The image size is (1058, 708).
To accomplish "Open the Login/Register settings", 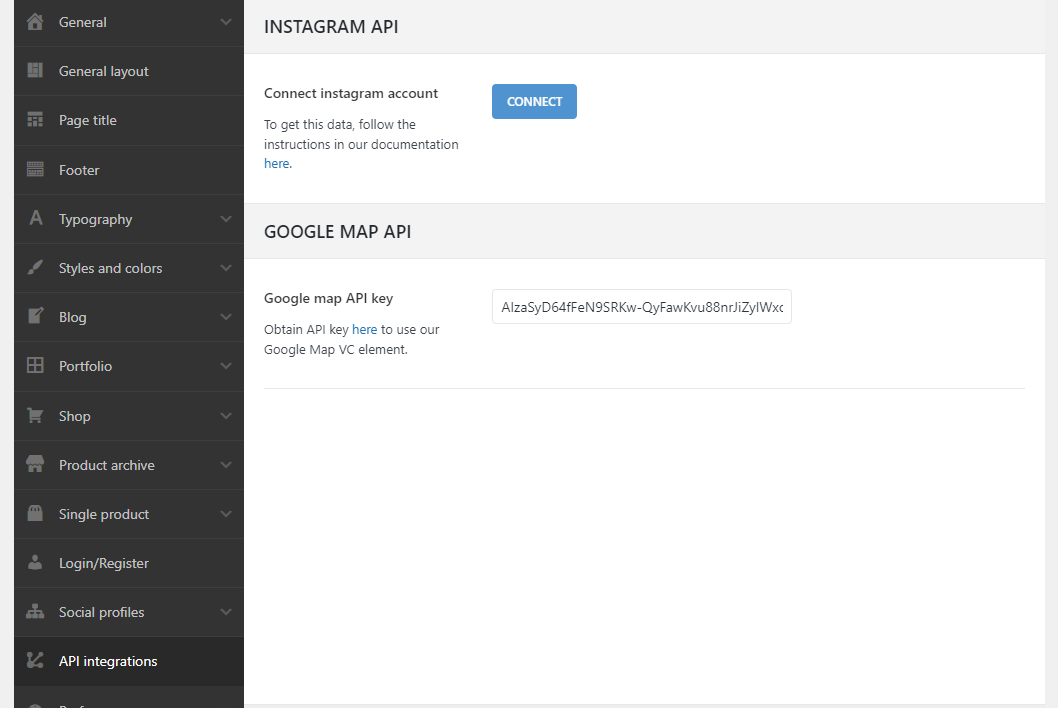I will click(x=129, y=563).
